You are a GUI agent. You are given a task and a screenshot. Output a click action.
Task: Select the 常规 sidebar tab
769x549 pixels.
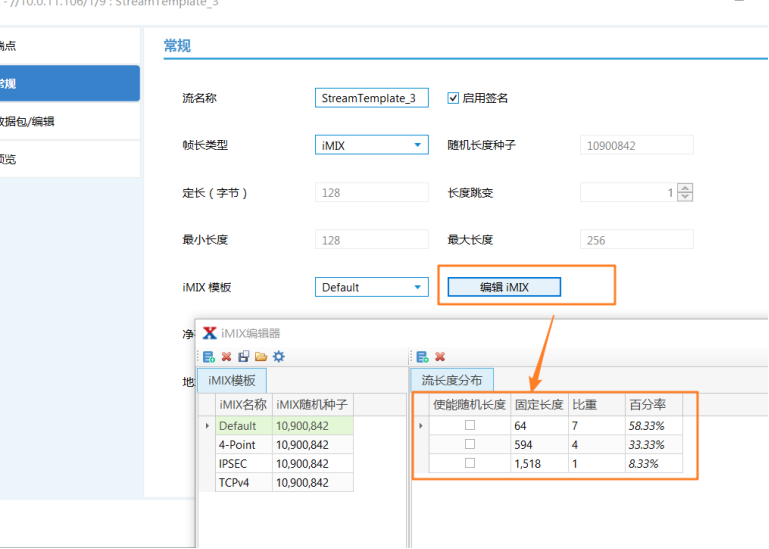tap(70, 83)
